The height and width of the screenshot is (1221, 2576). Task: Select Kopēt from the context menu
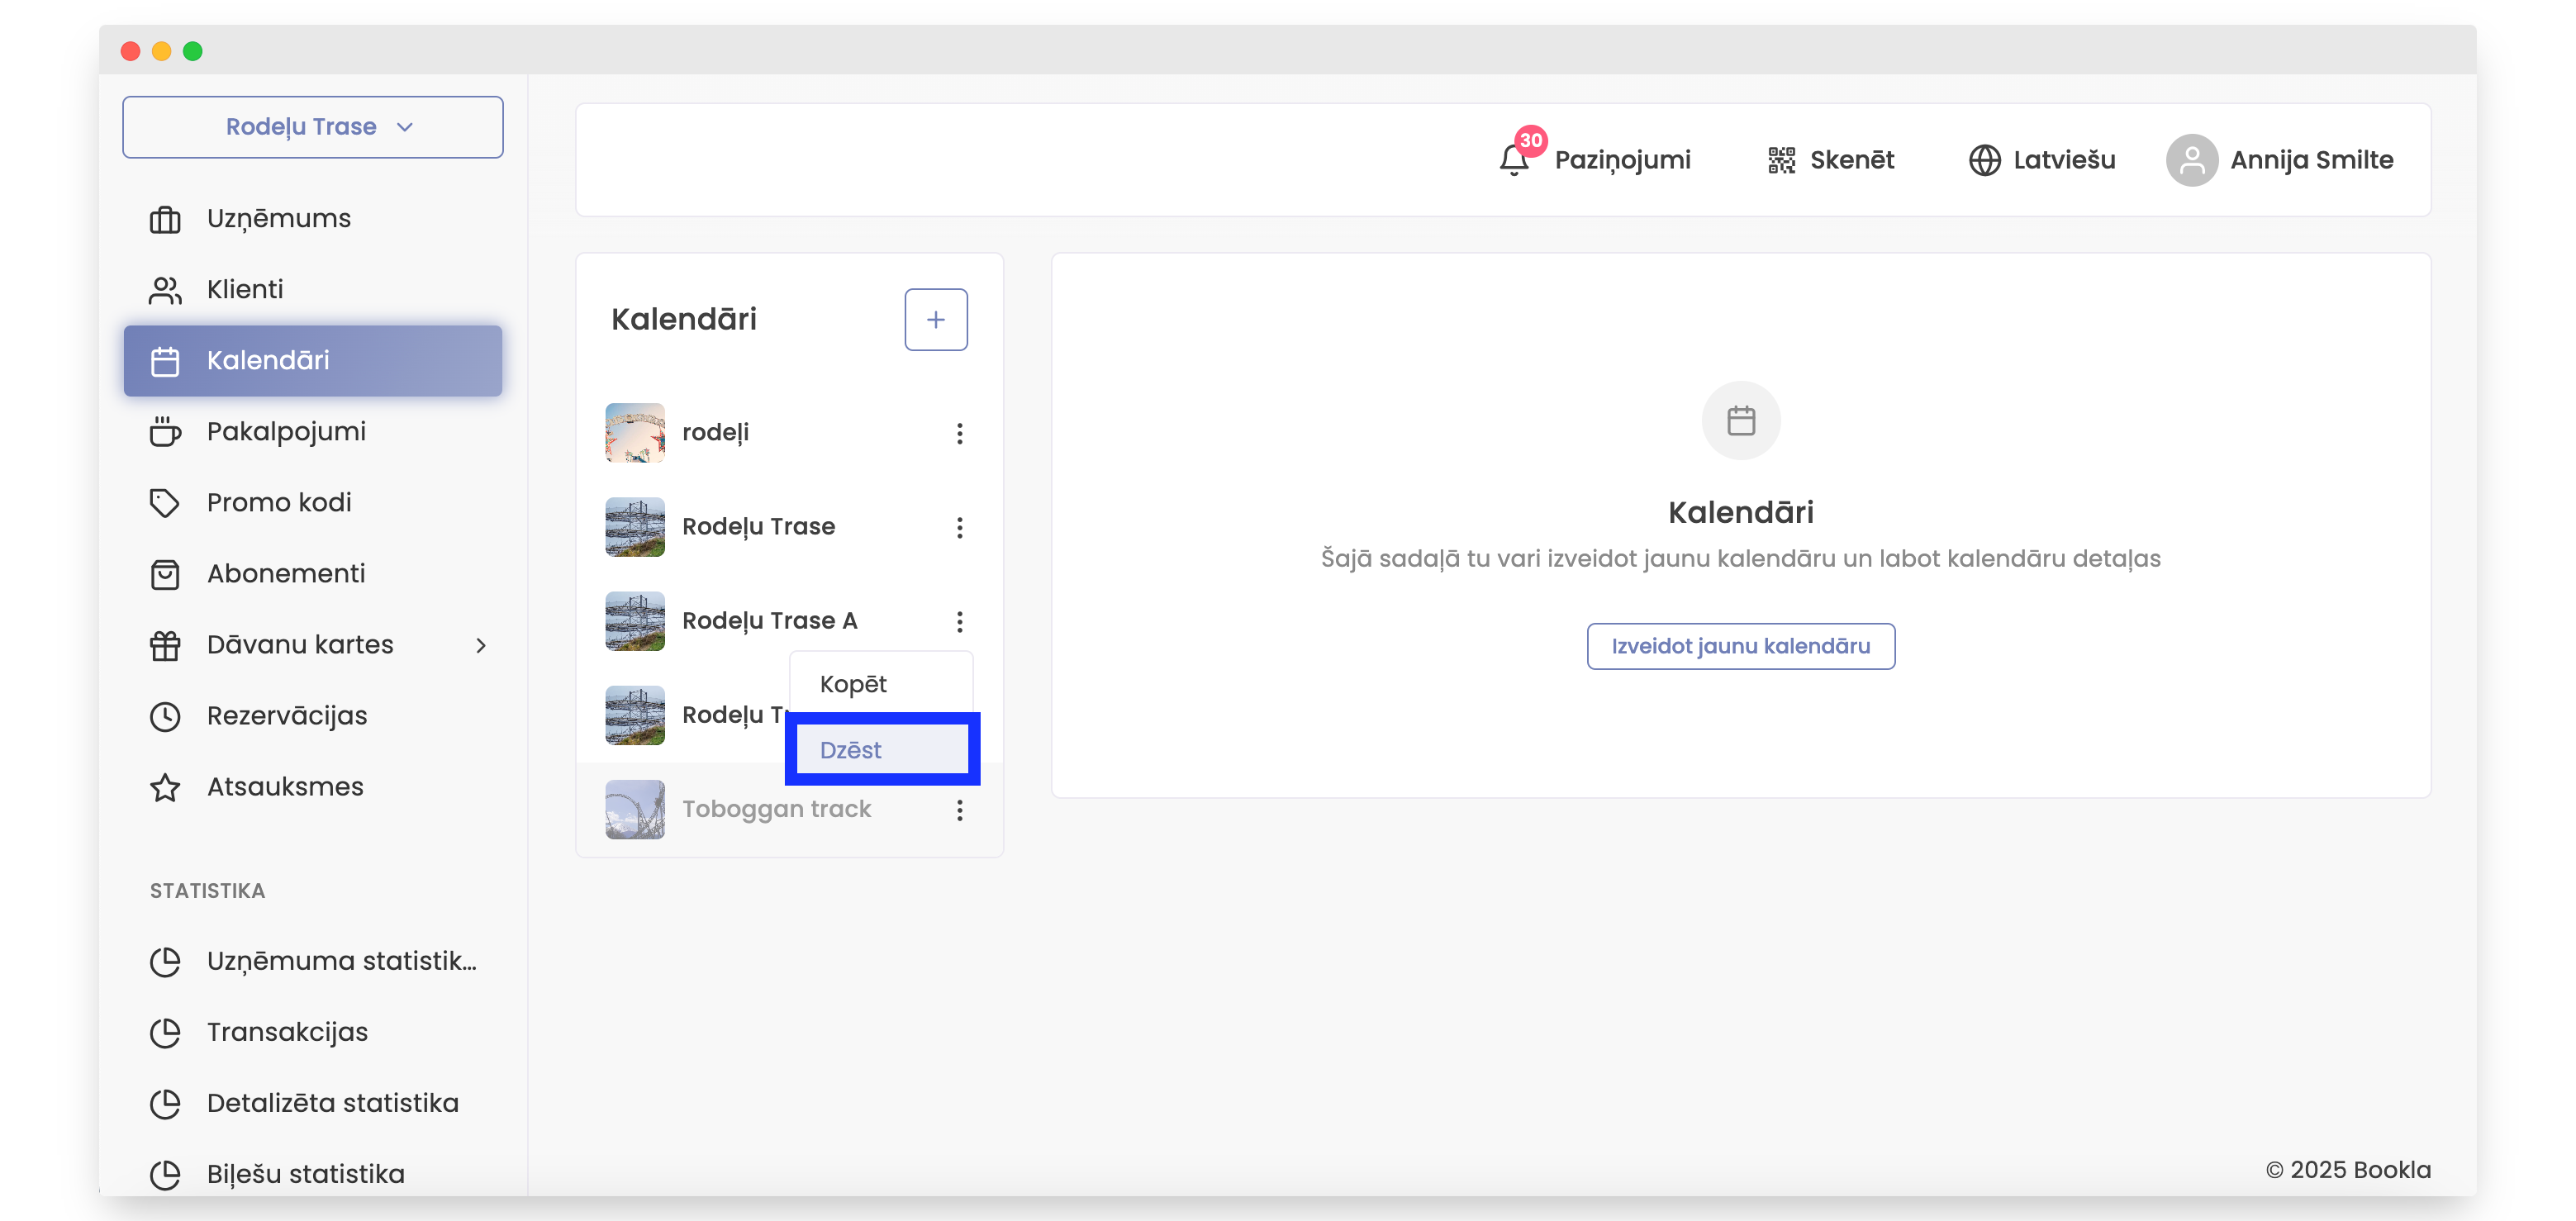[853, 684]
